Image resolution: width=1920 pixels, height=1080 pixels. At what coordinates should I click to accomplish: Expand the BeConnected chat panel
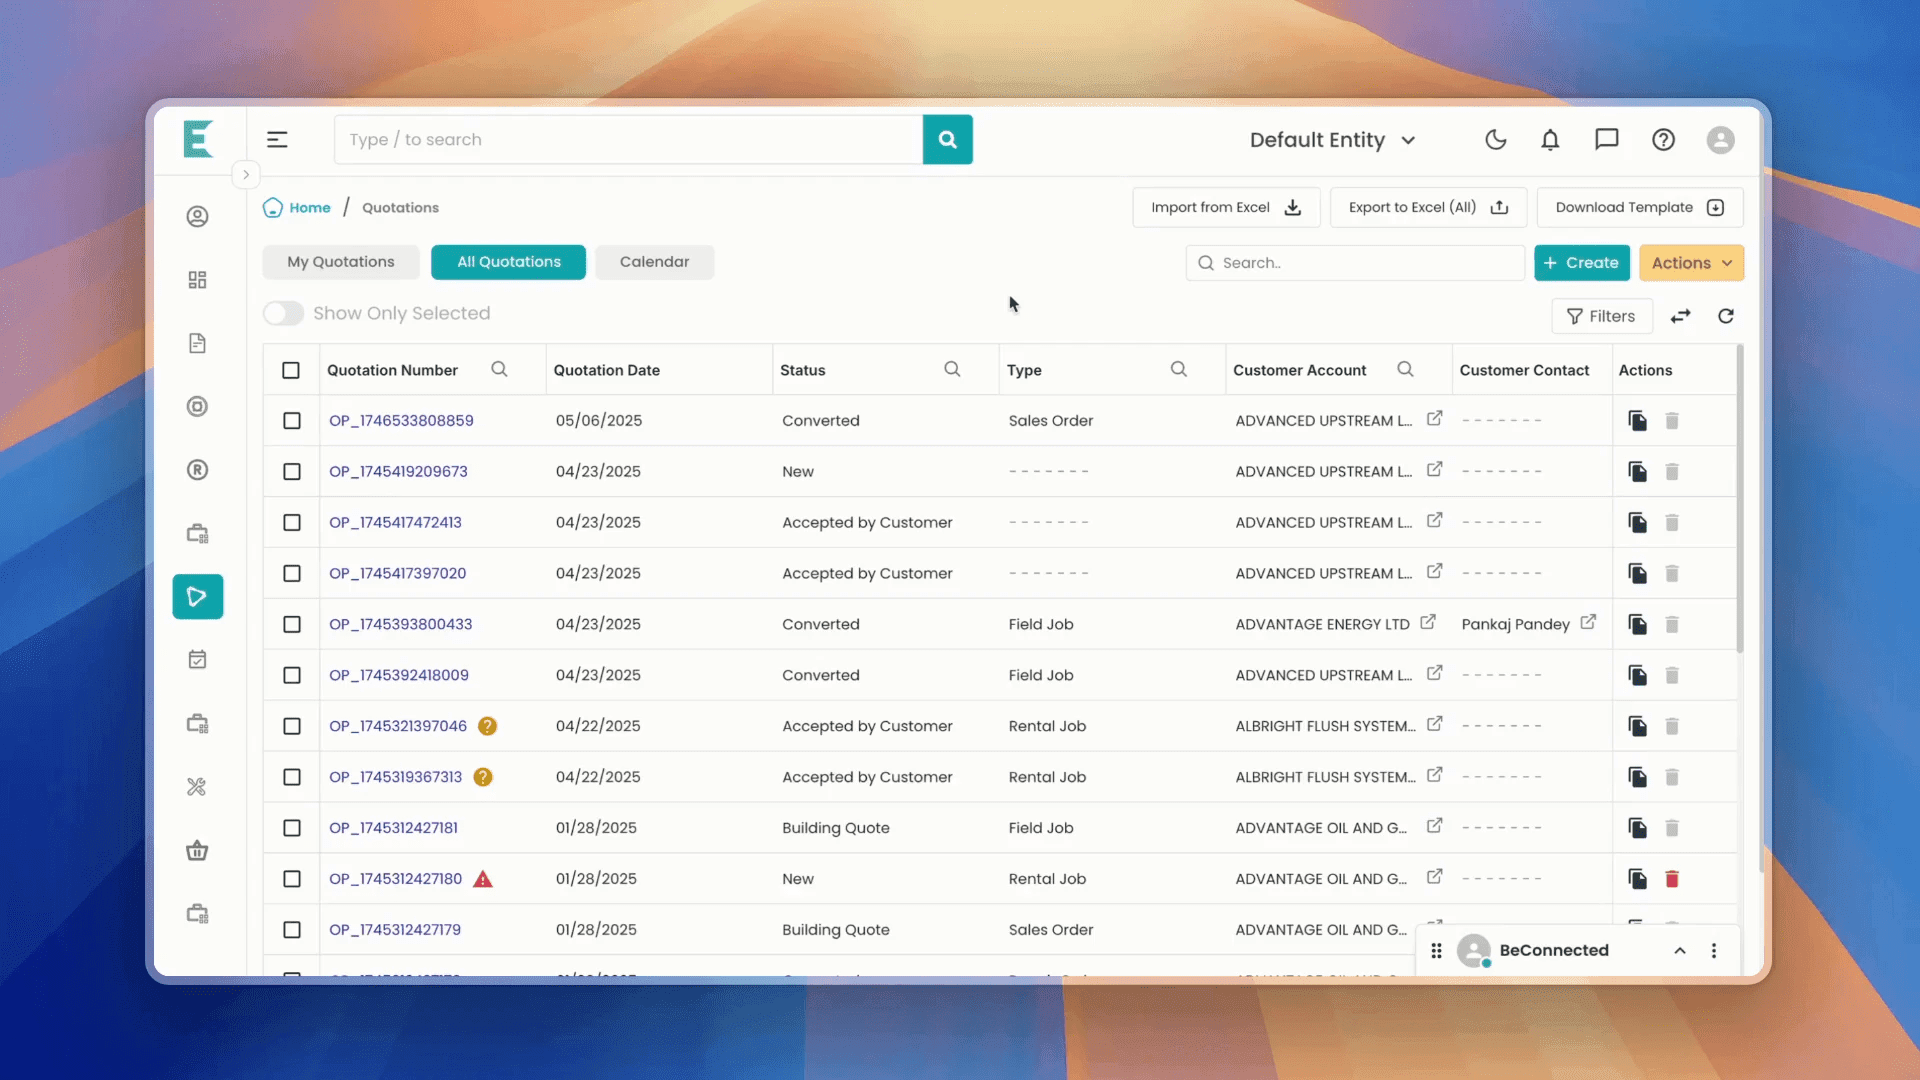[1680, 951]
